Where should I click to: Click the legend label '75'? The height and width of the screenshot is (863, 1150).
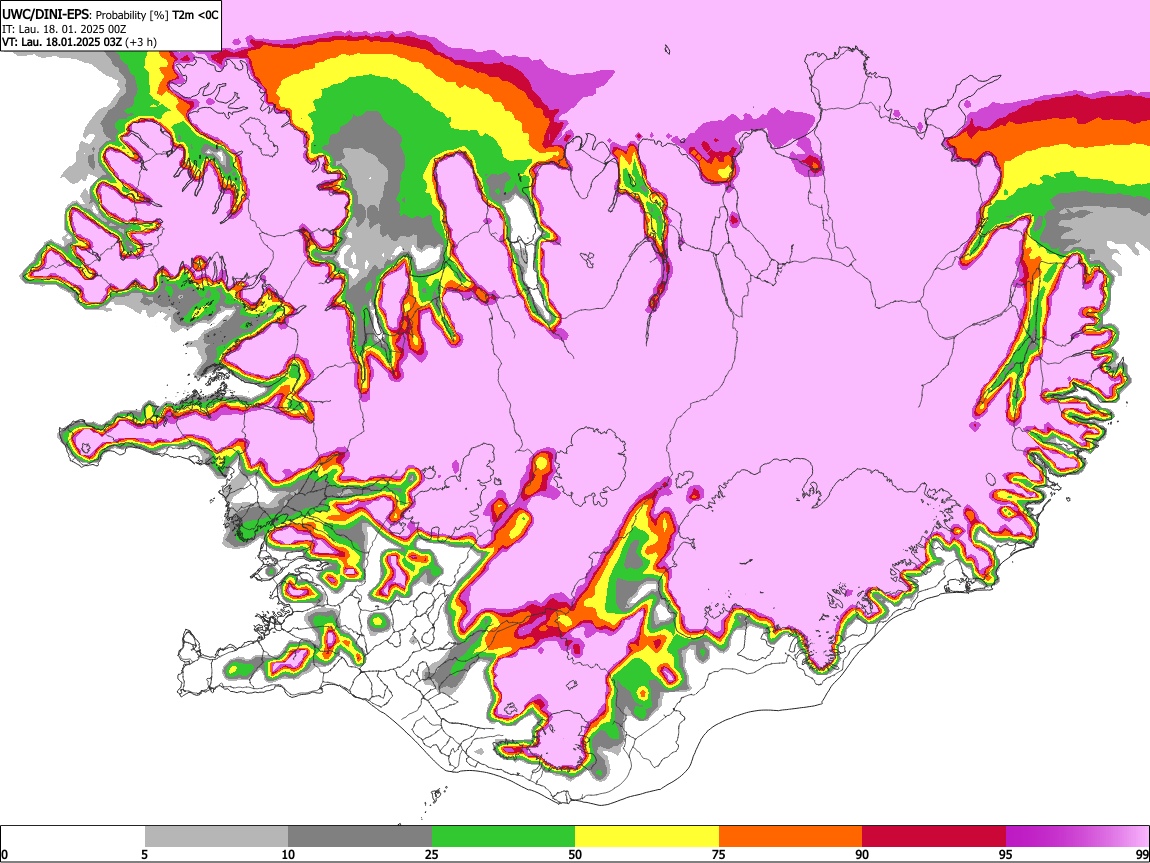click(719, 854)
